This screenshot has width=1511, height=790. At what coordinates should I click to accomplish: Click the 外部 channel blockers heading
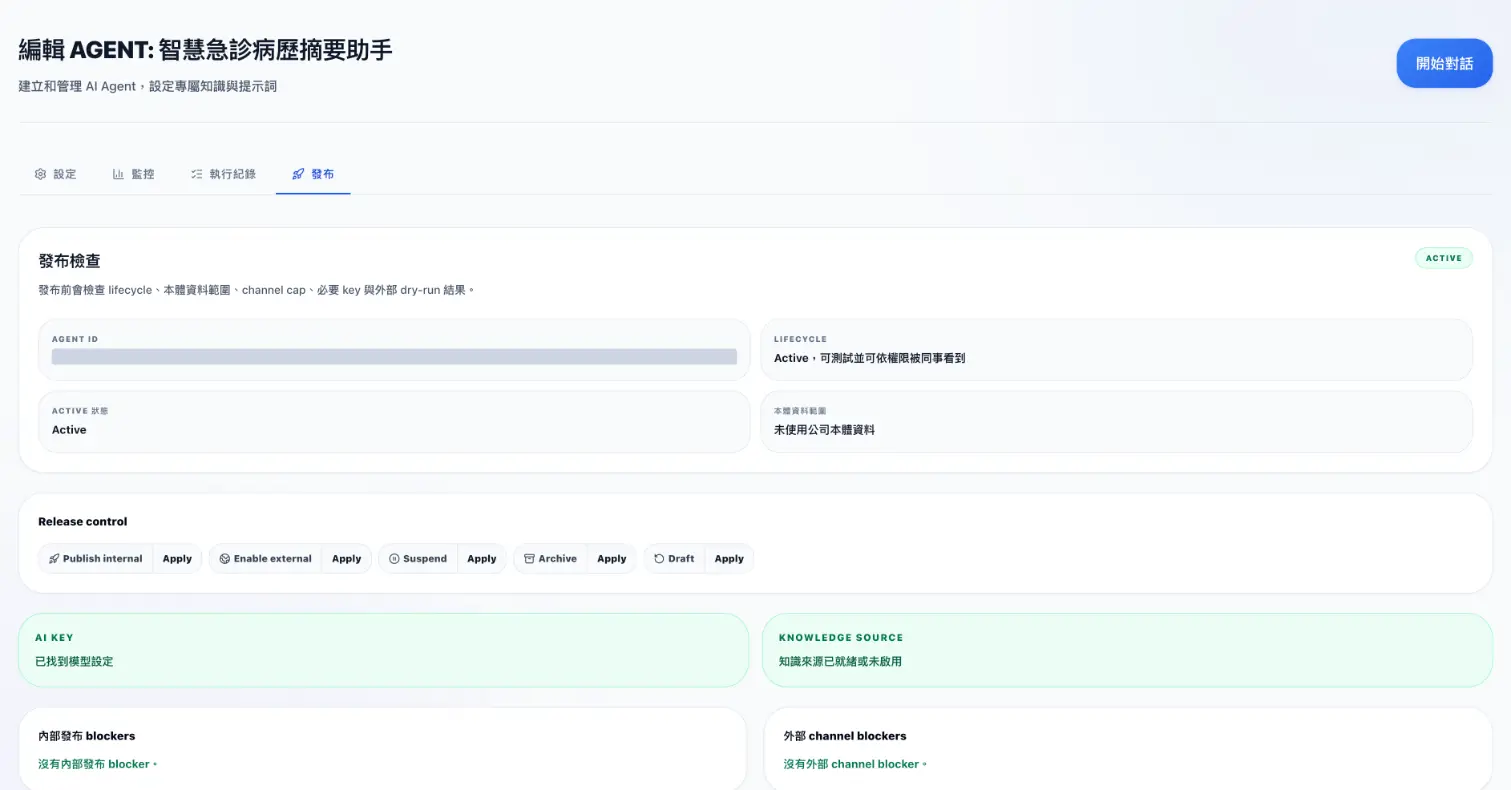pos(845,736)
